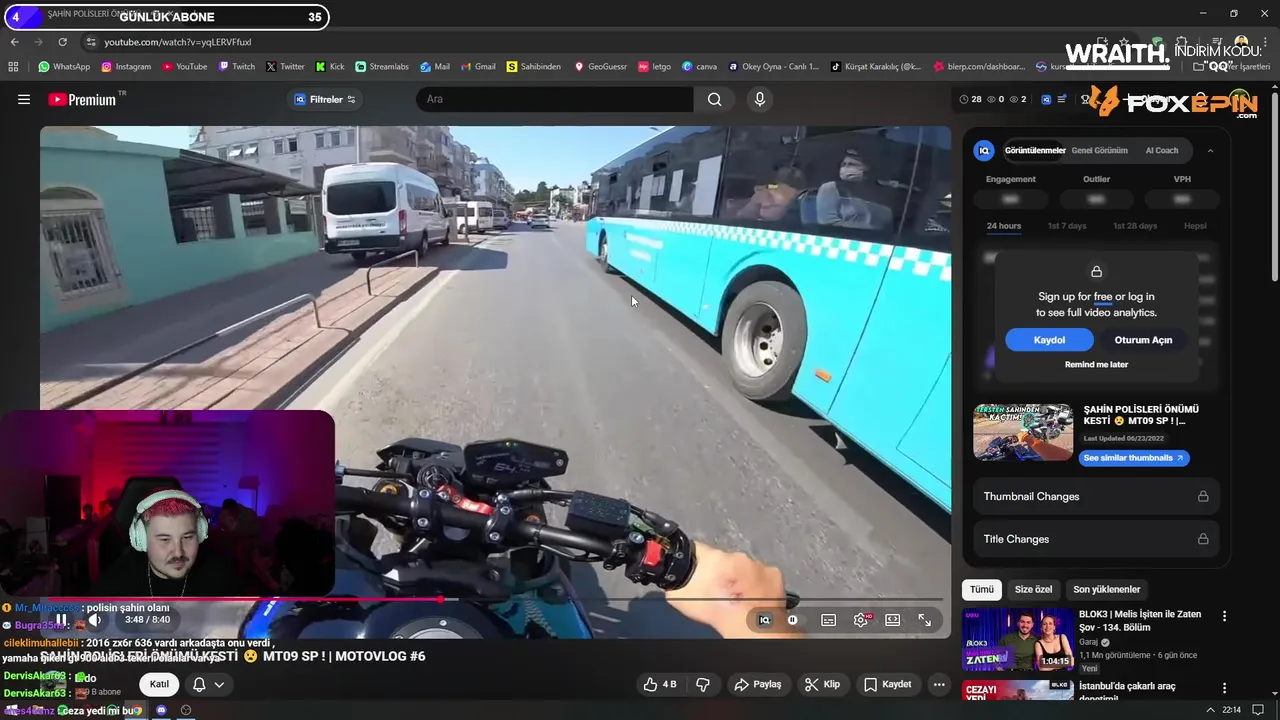
Task: Select the Görüntülenmeler tab
Action: coord(1034,150)
